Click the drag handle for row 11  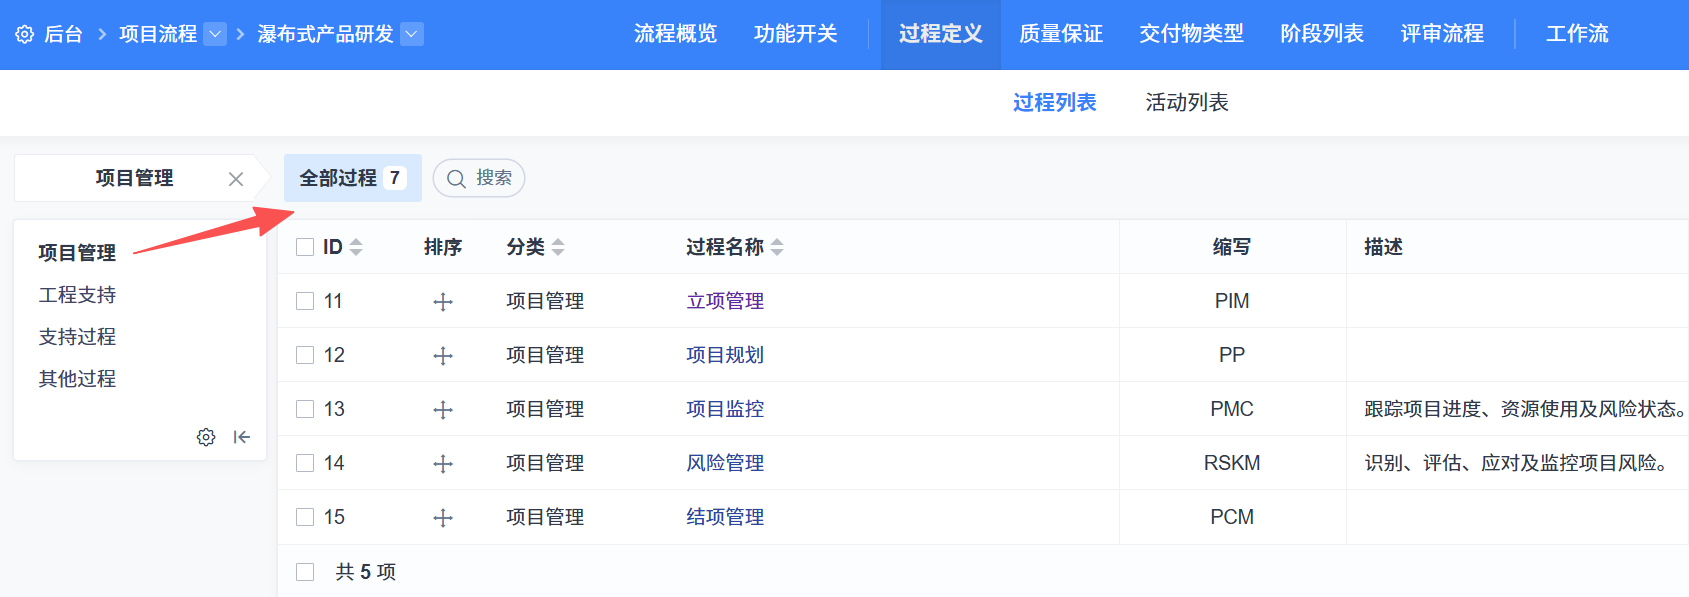click(443, 302)
